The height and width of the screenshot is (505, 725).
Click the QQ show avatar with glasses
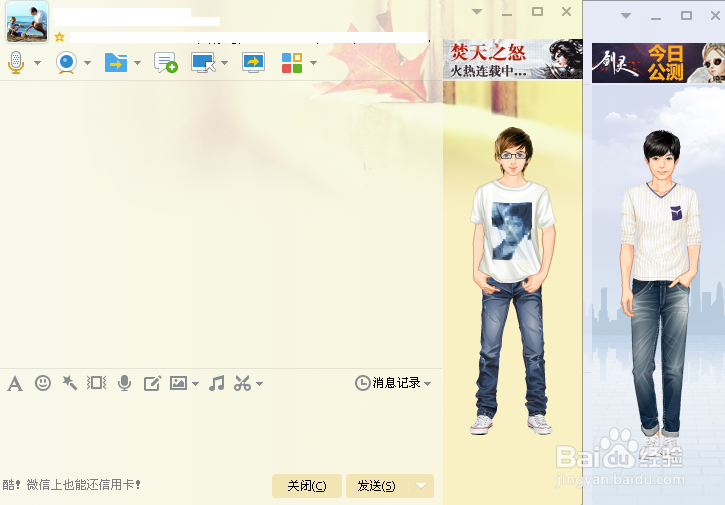[513, 281]
